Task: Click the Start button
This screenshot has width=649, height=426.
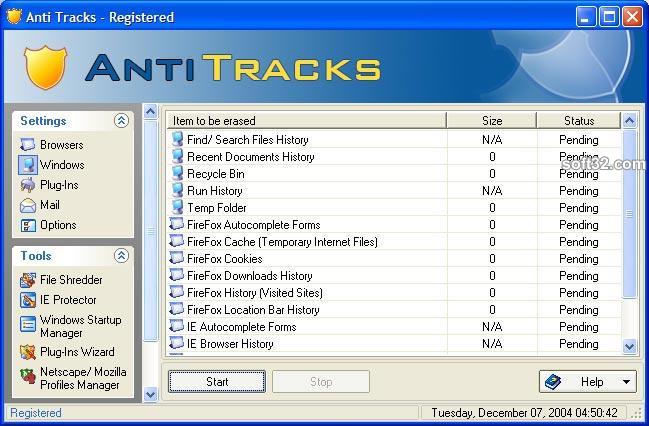Action: (217, 381)
